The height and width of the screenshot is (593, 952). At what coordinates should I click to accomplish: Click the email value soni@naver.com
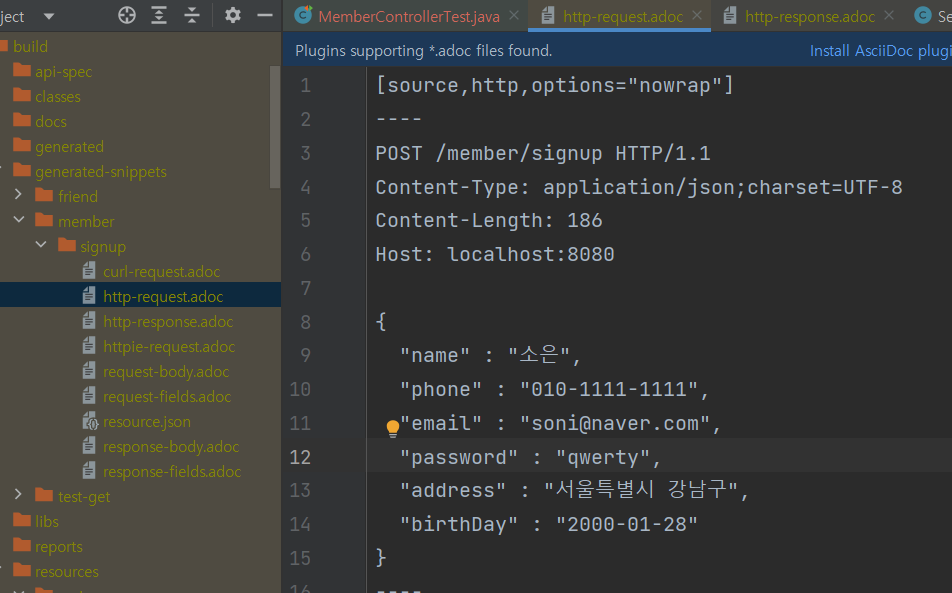pos(614,423)
